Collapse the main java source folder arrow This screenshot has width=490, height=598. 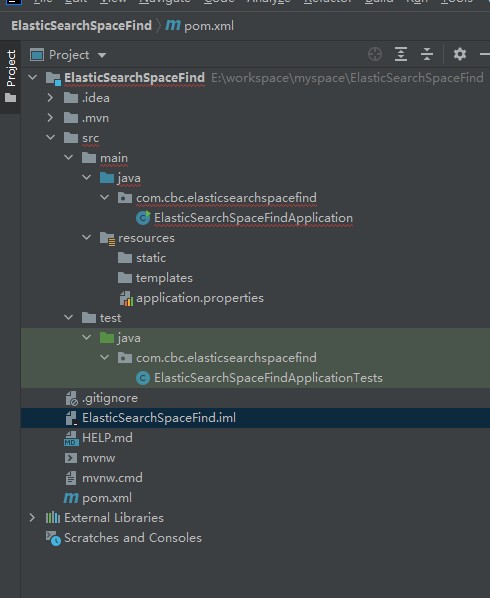coord(87,177)
